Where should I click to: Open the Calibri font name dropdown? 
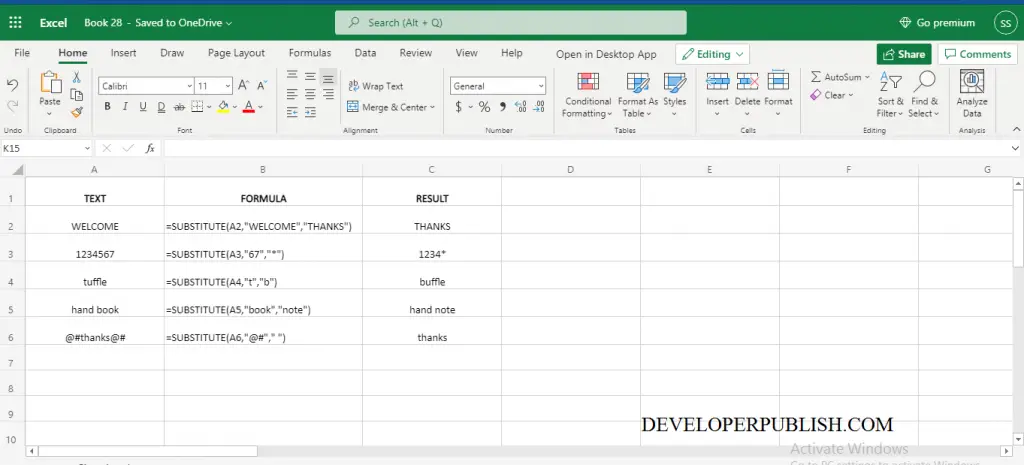[189, 86]
